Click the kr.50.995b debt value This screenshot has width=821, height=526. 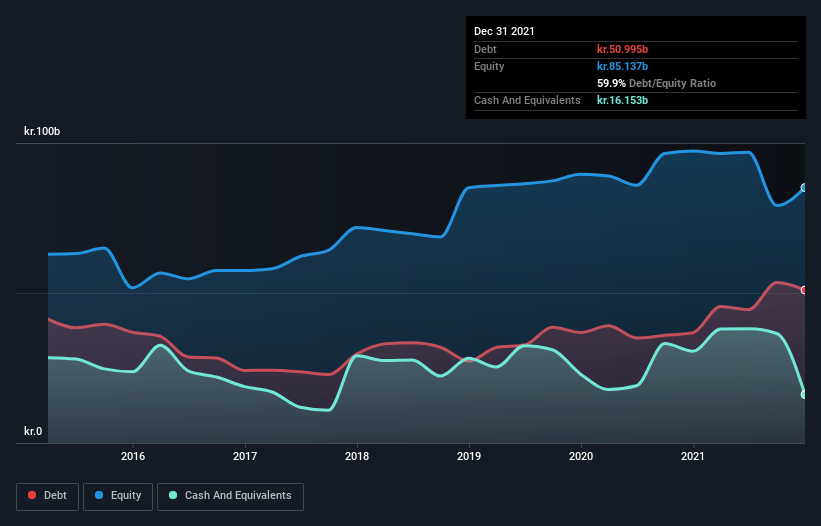623,49
